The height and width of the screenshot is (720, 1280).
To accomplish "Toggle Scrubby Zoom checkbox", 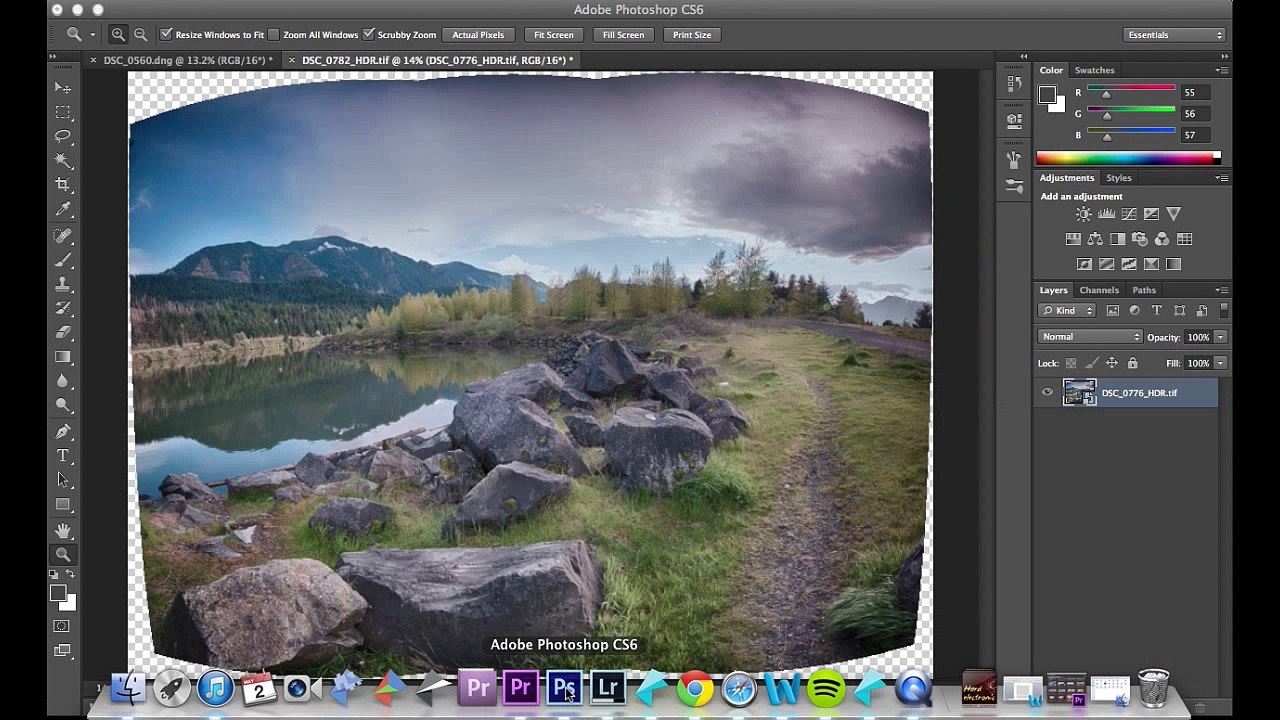I will pos(369,35).
